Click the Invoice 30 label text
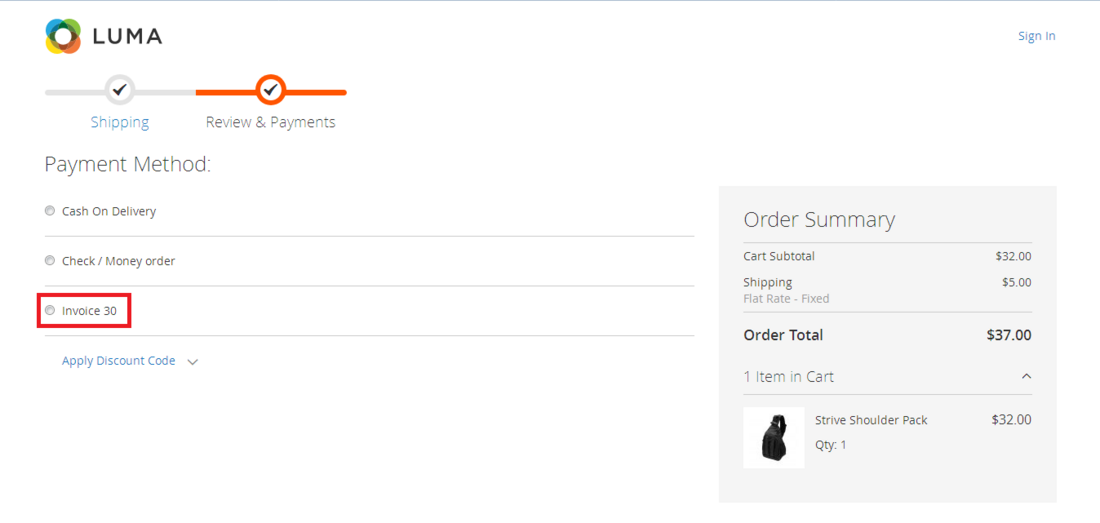Screen dimensions: 1100x523 [x=89, y=311]
